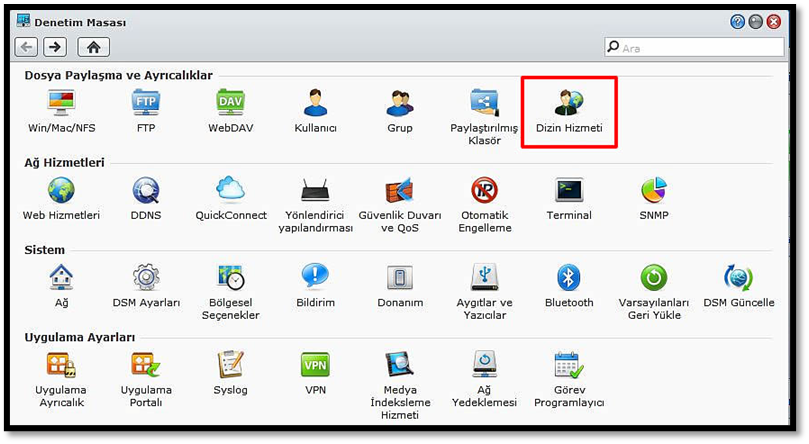
Task: Open the VPN settings icon
Action: (x=315, y=365)
